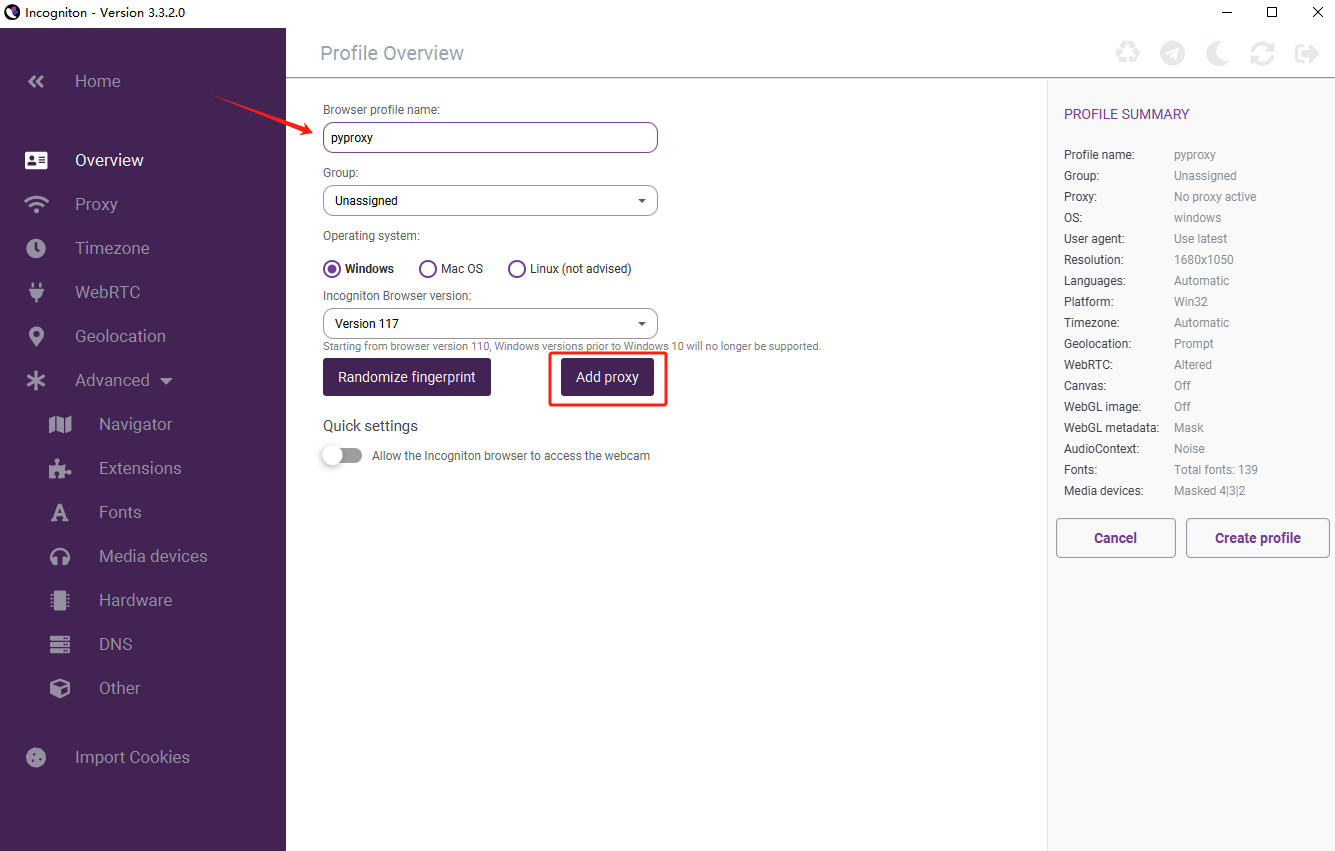Open Incogniton Browser version dropdown

coord(490,323)
